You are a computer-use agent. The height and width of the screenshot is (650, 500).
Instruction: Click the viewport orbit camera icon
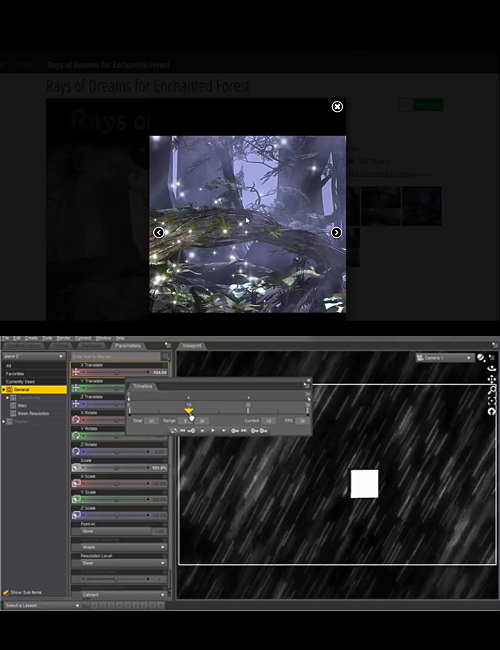pyautogui.click(x=492, y=369)
